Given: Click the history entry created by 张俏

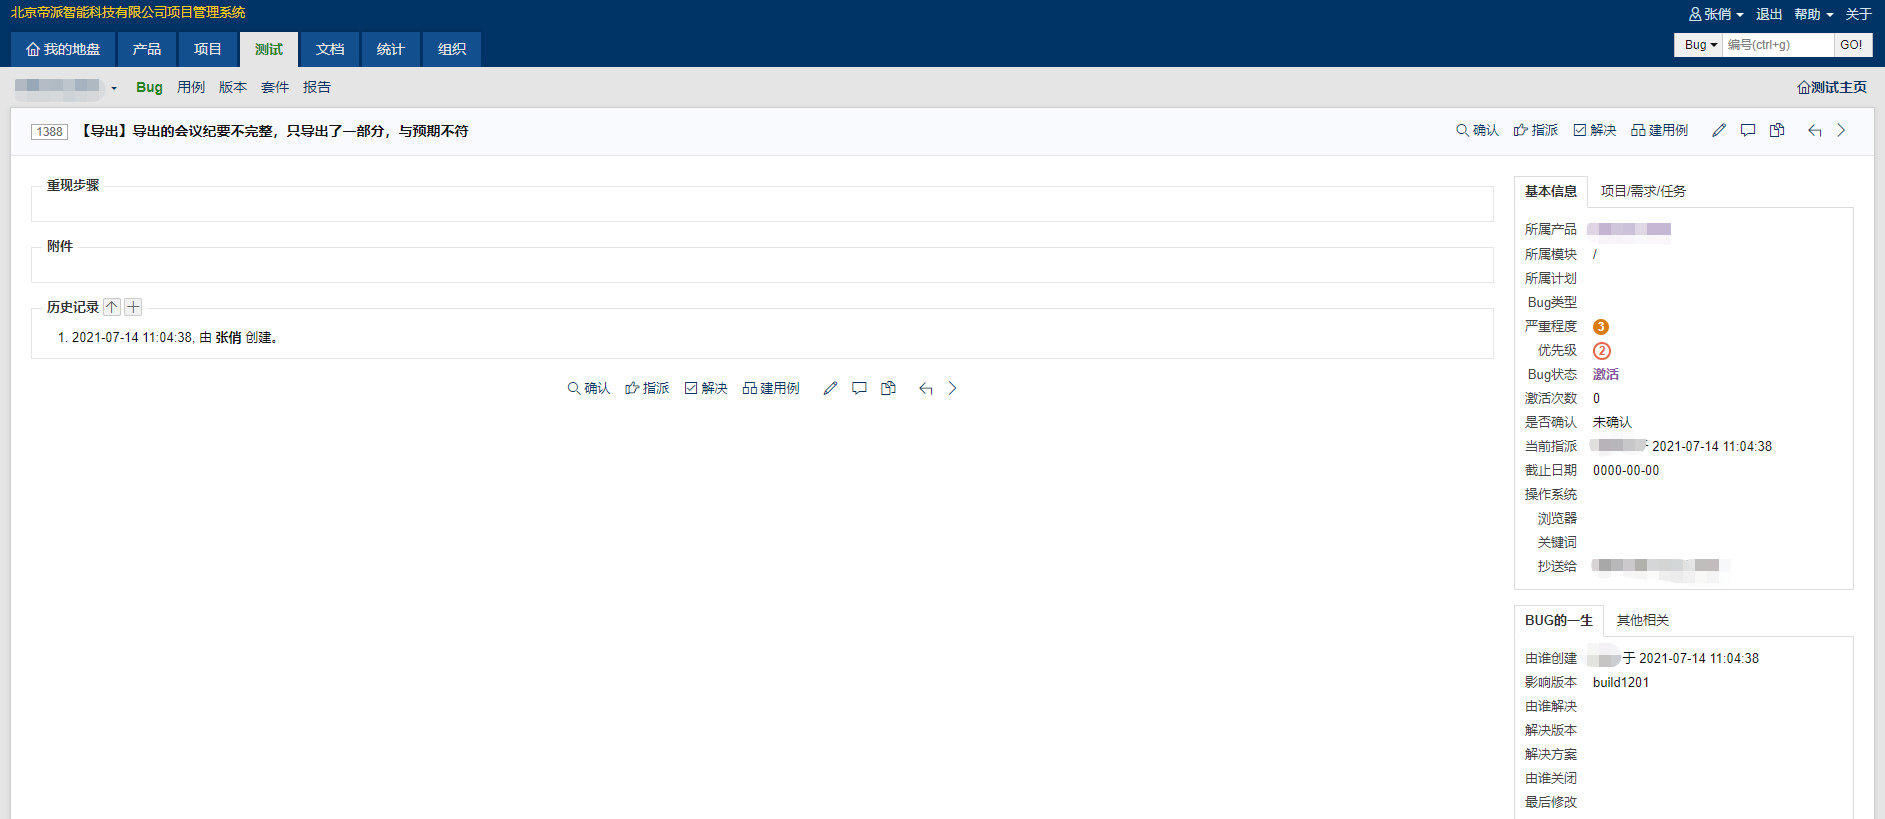Looking at the screenshot, I should (x=168, y=338).
